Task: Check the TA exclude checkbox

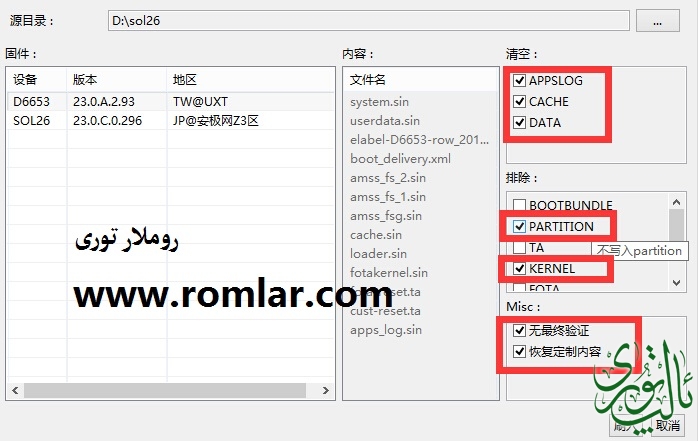Action: (519, 247)
